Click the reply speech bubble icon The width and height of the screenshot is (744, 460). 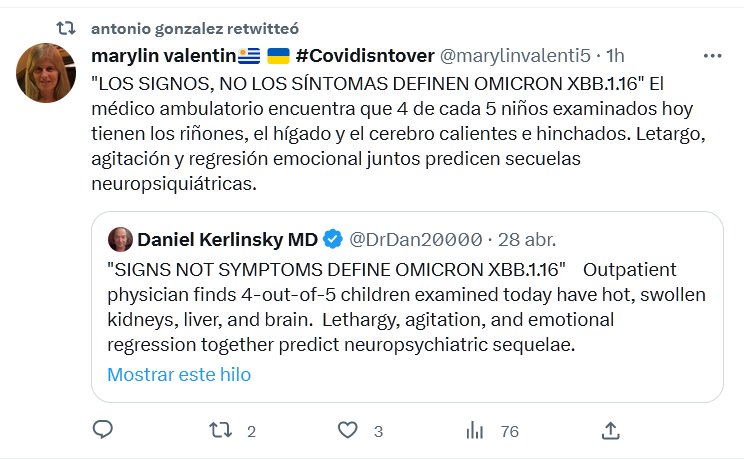click(102, 430)
